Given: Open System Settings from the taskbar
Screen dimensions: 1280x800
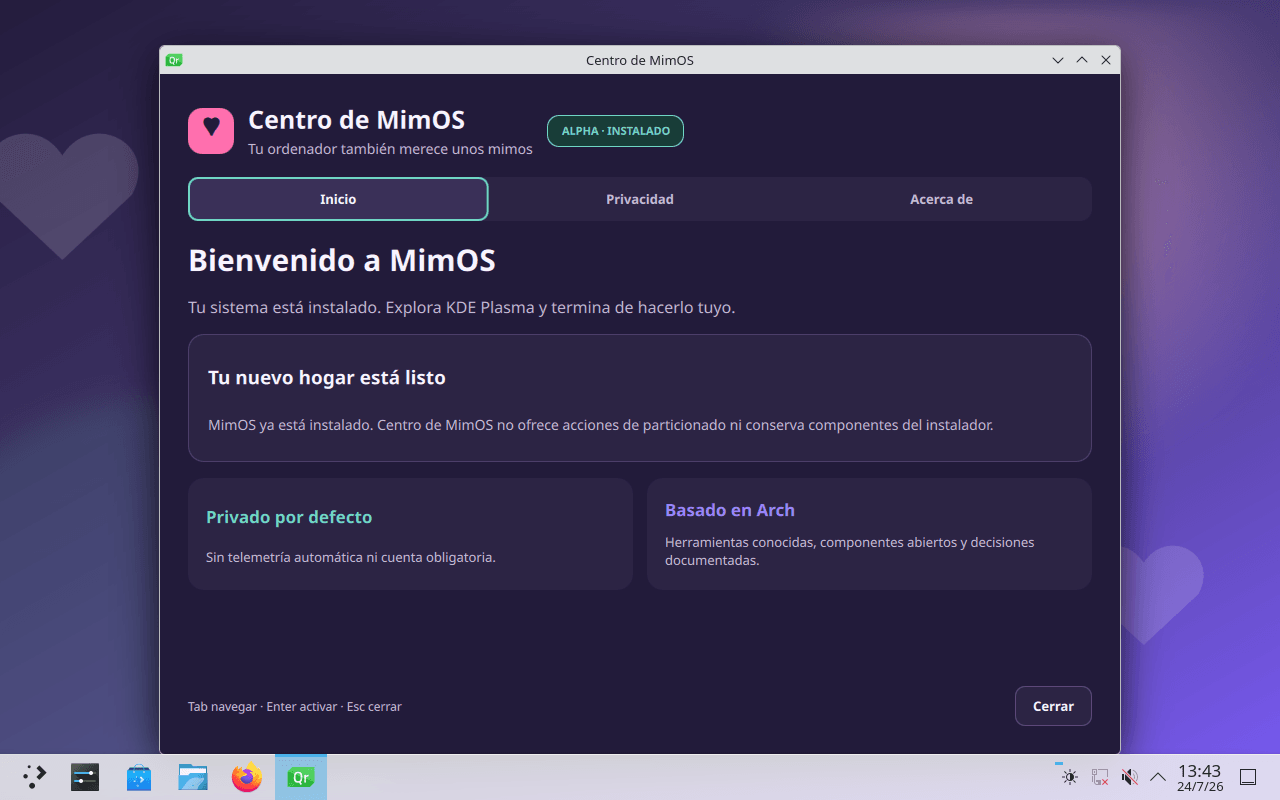Looking at the screenshot, I should 85,777.
